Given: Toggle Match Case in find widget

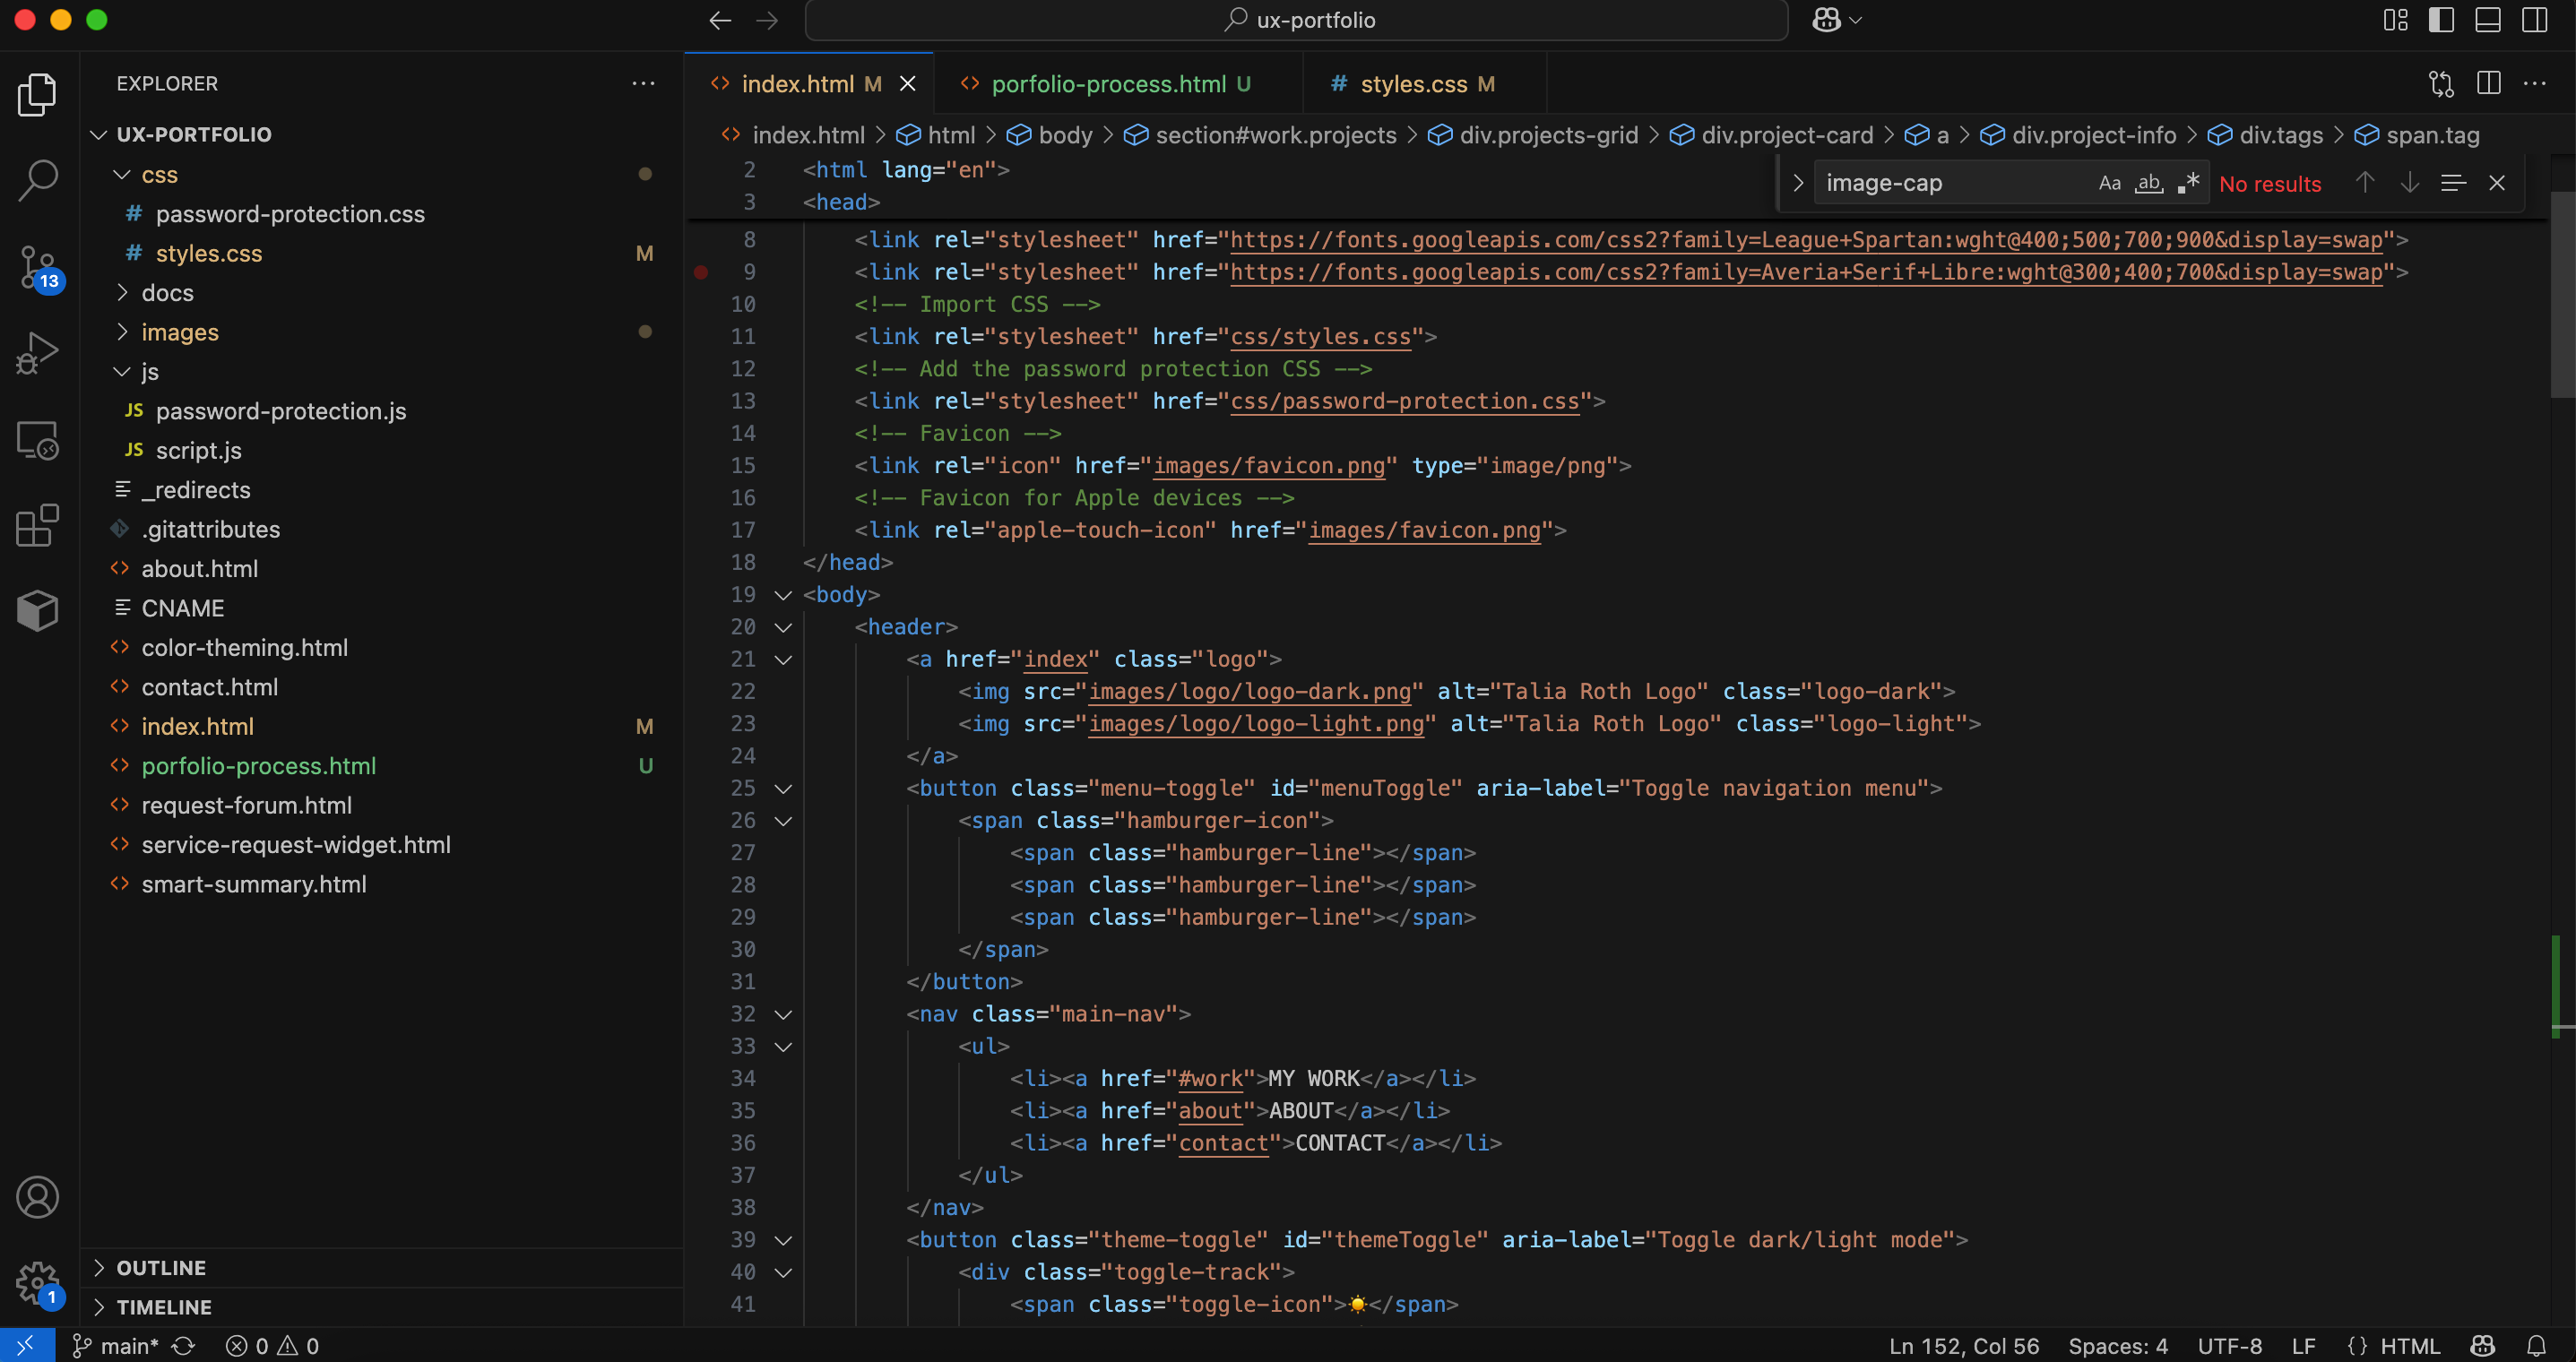Looking at the screenshot, I should [x=2110, y=183].
